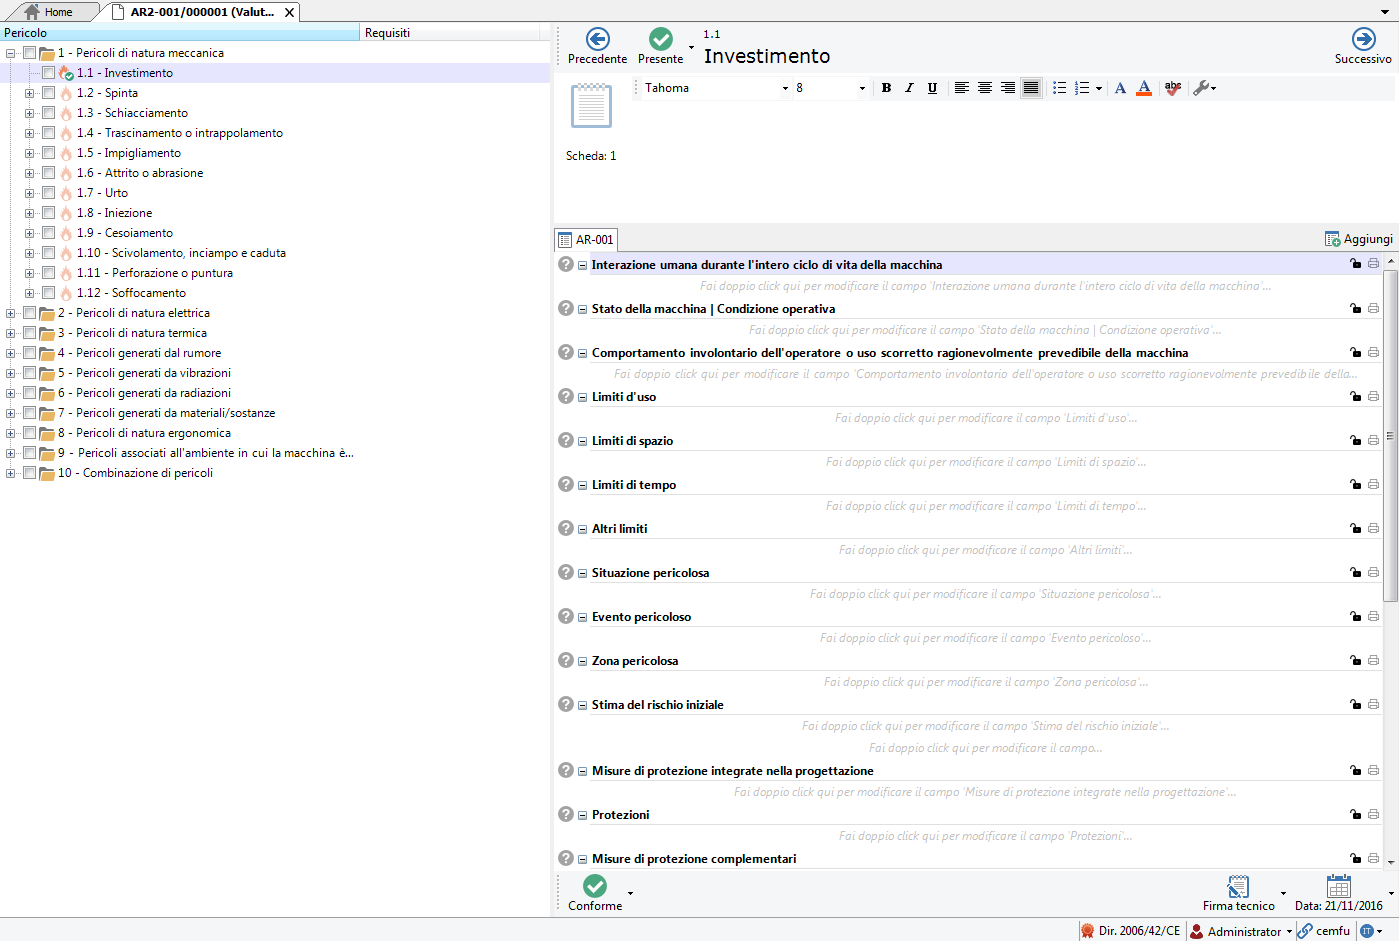This screenshot has height=941, width=1399.
Task: Click the help icon beside Limiti d'uso
Action: [x=566, y=396]
